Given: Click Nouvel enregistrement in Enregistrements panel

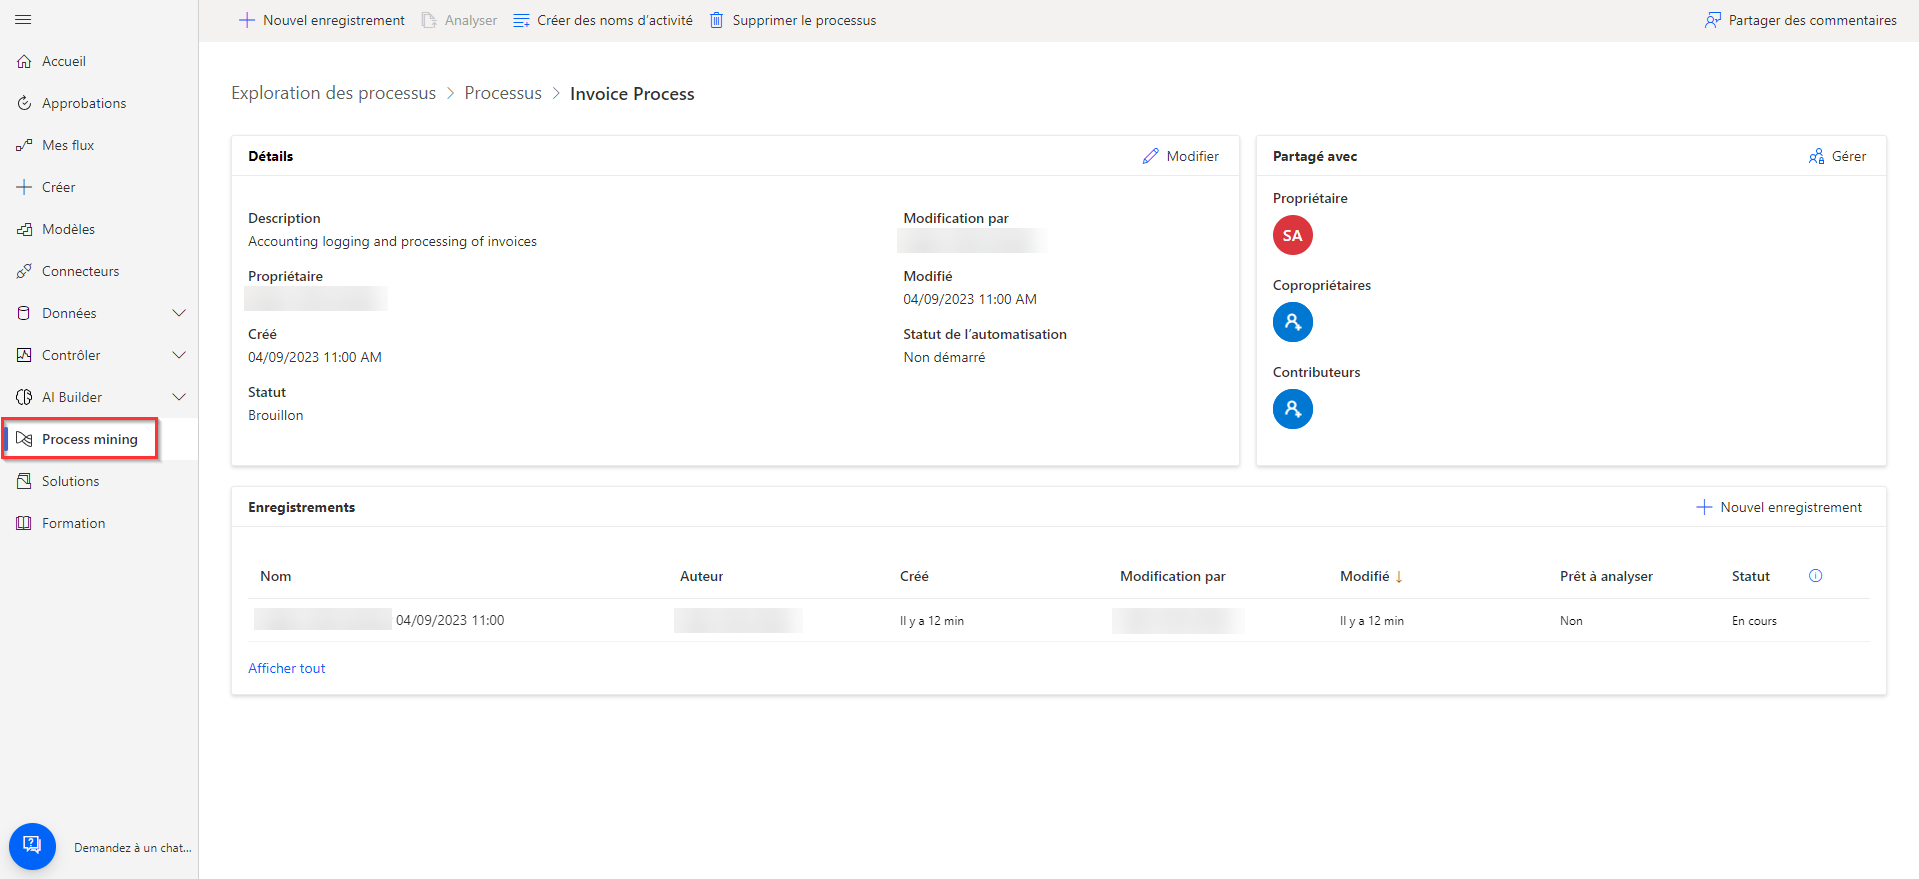Looking at the screenshot, I should pyautogui.click(x=1779, y=507).
